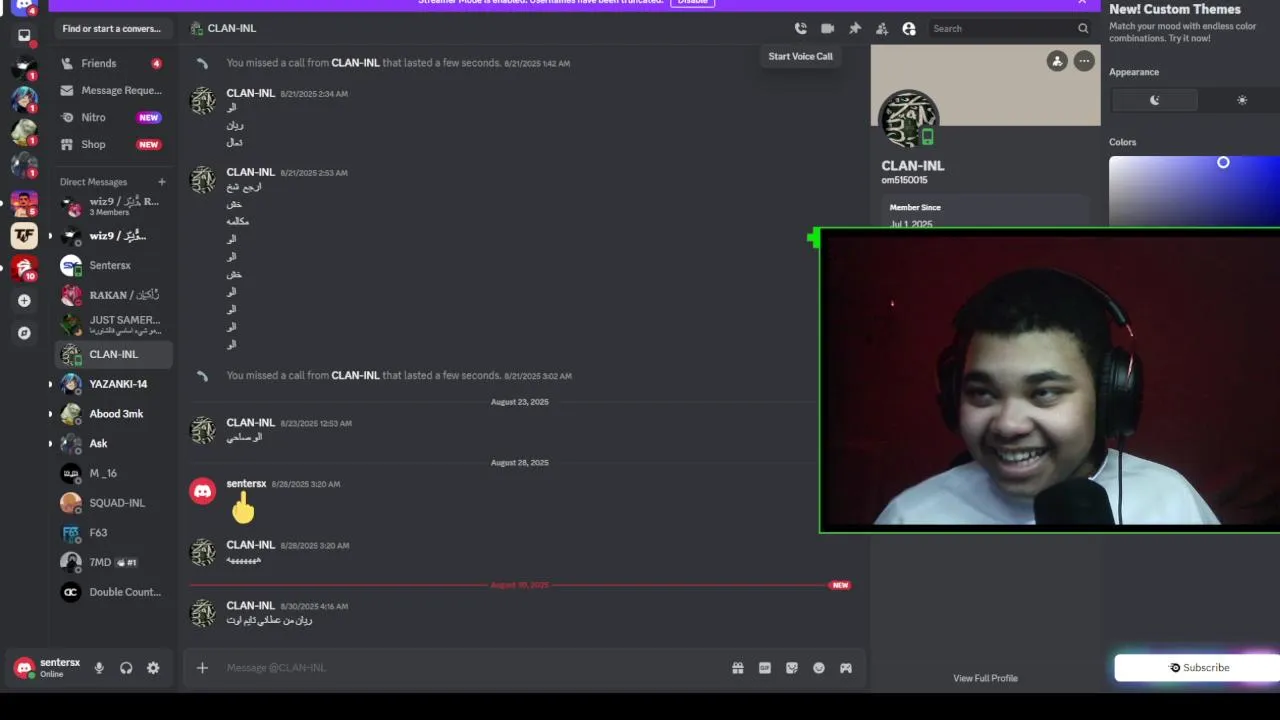Open the Friends tab

113,63
